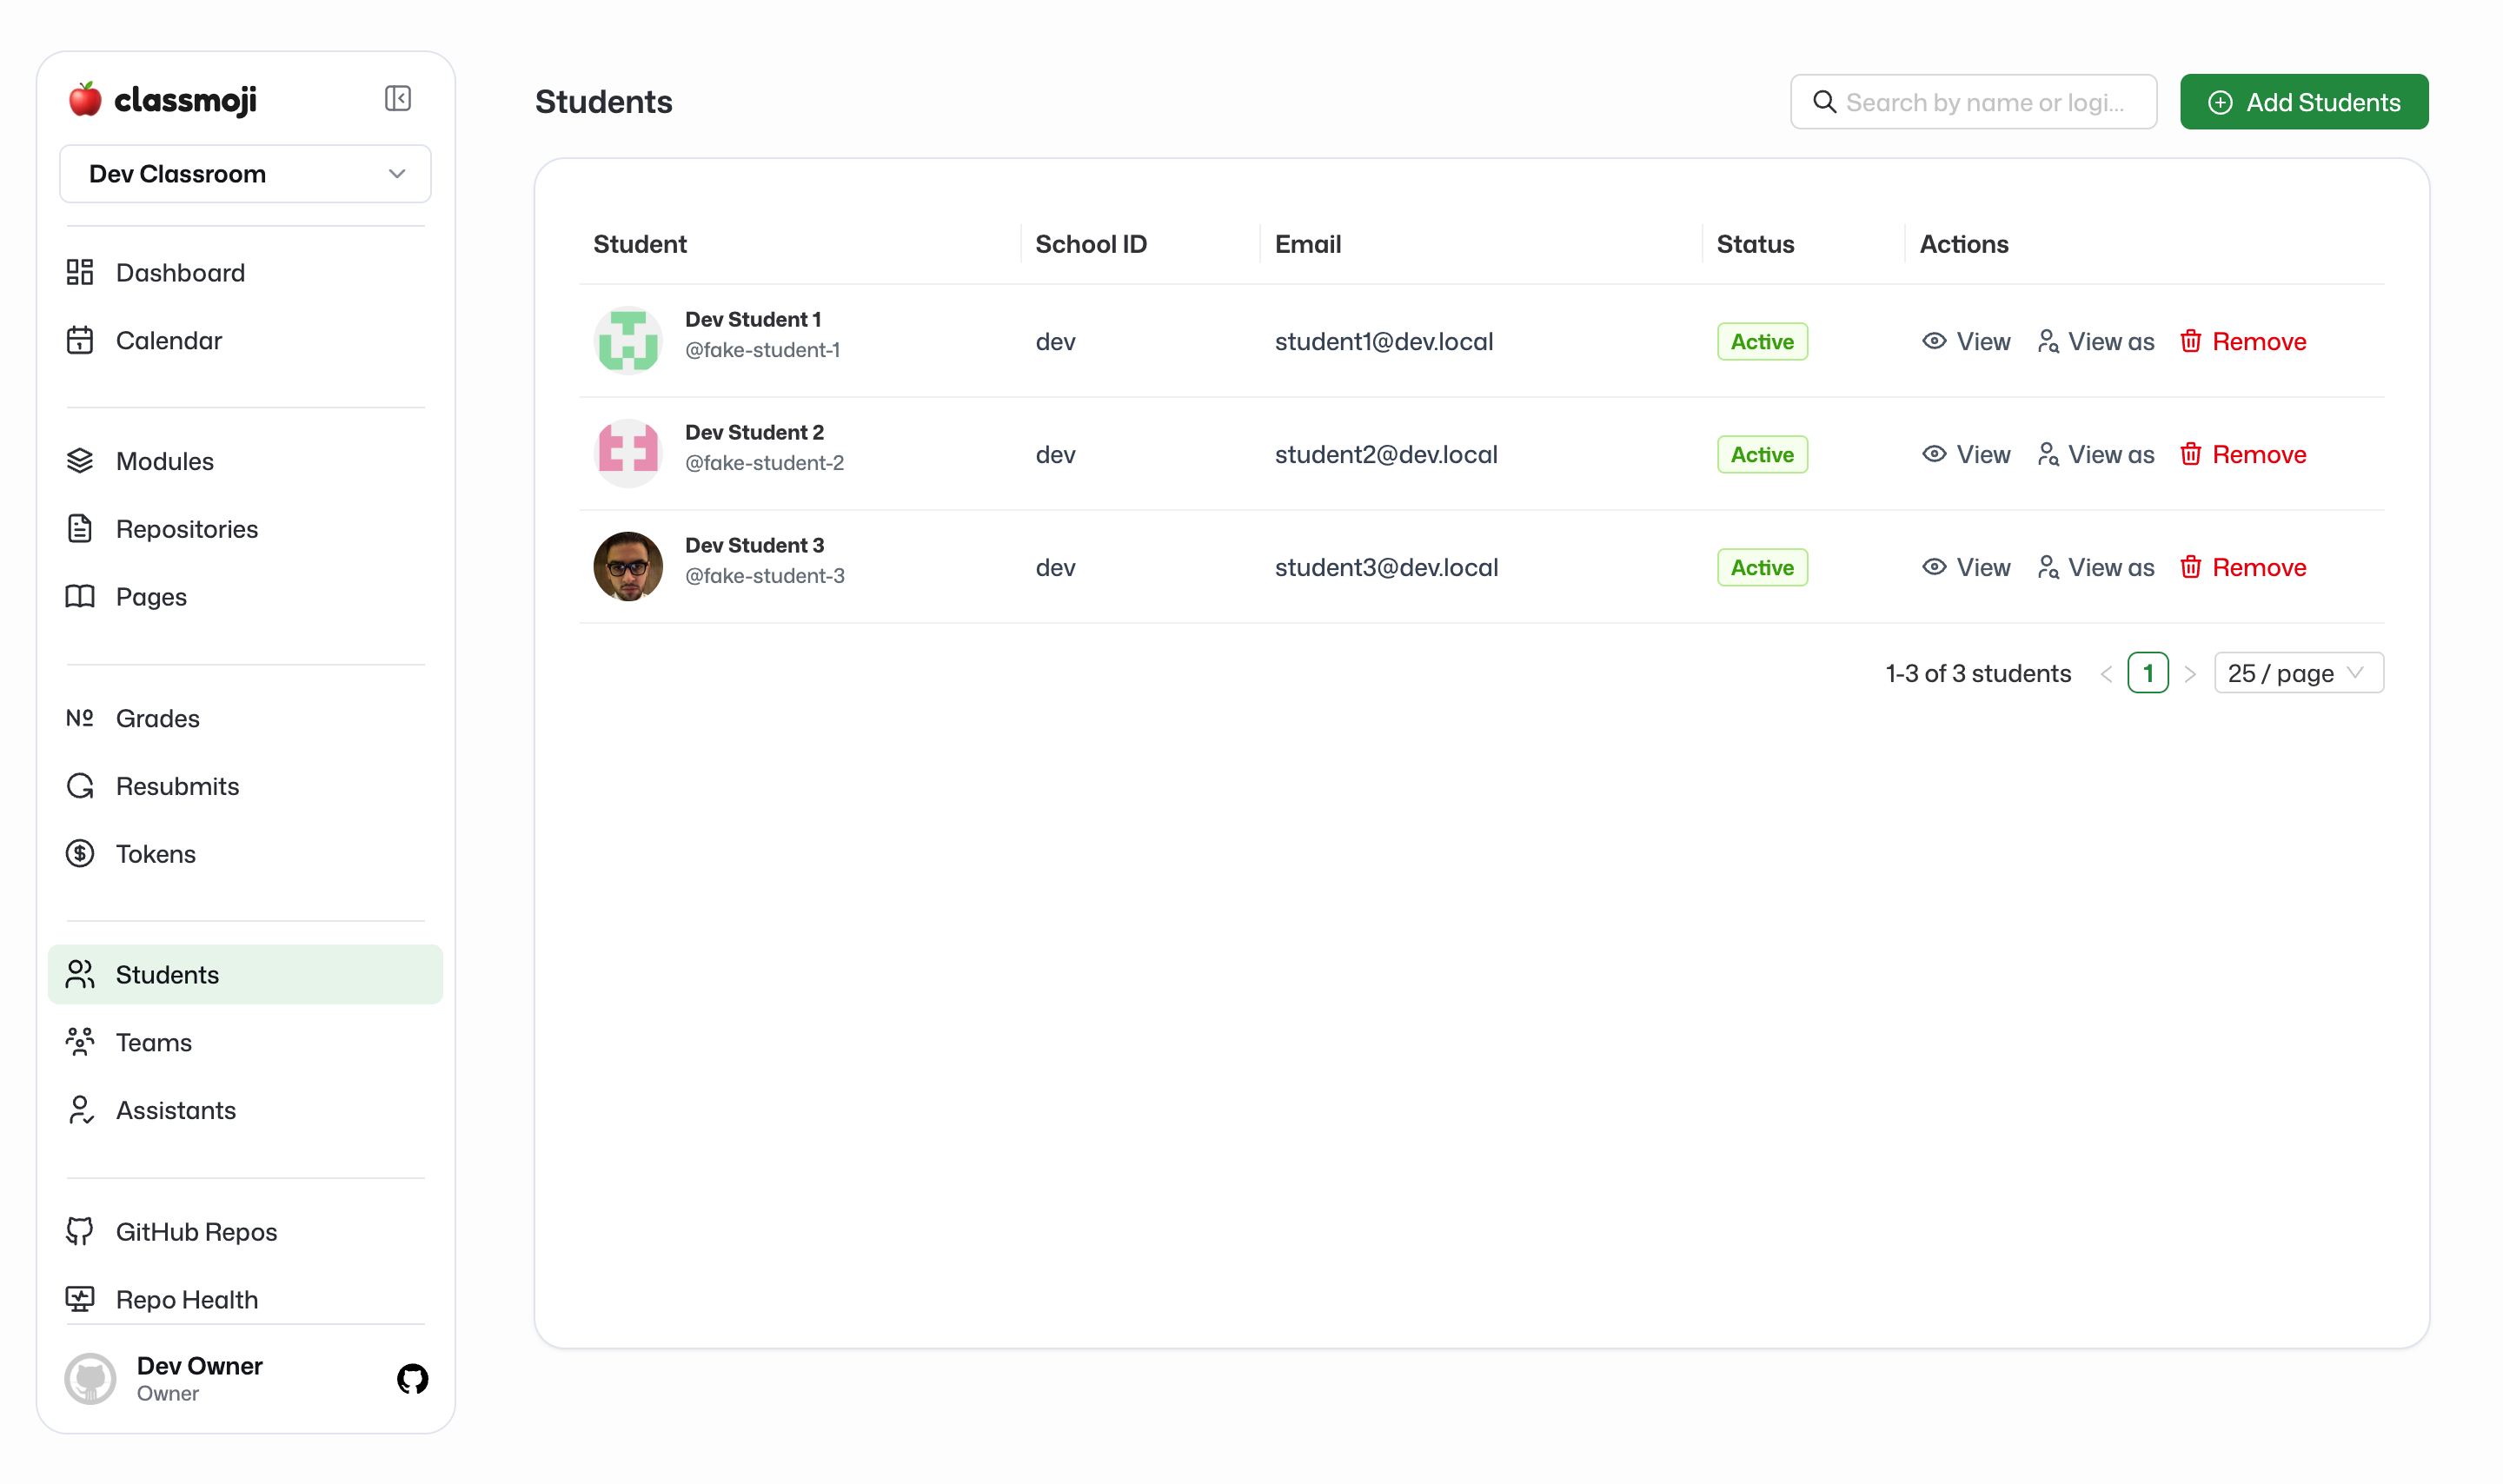2503x1484 pixels.
Task: Click the Resubmits circular arrow icon
Action: point(80,786)
